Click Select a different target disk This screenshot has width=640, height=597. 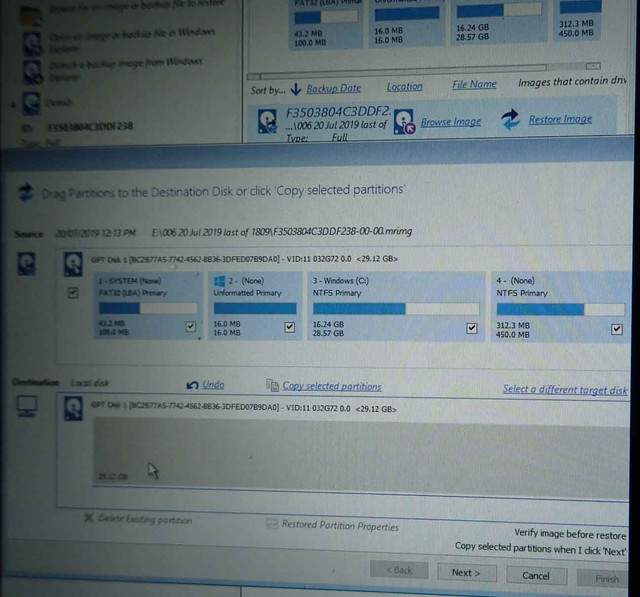point(565,389)
